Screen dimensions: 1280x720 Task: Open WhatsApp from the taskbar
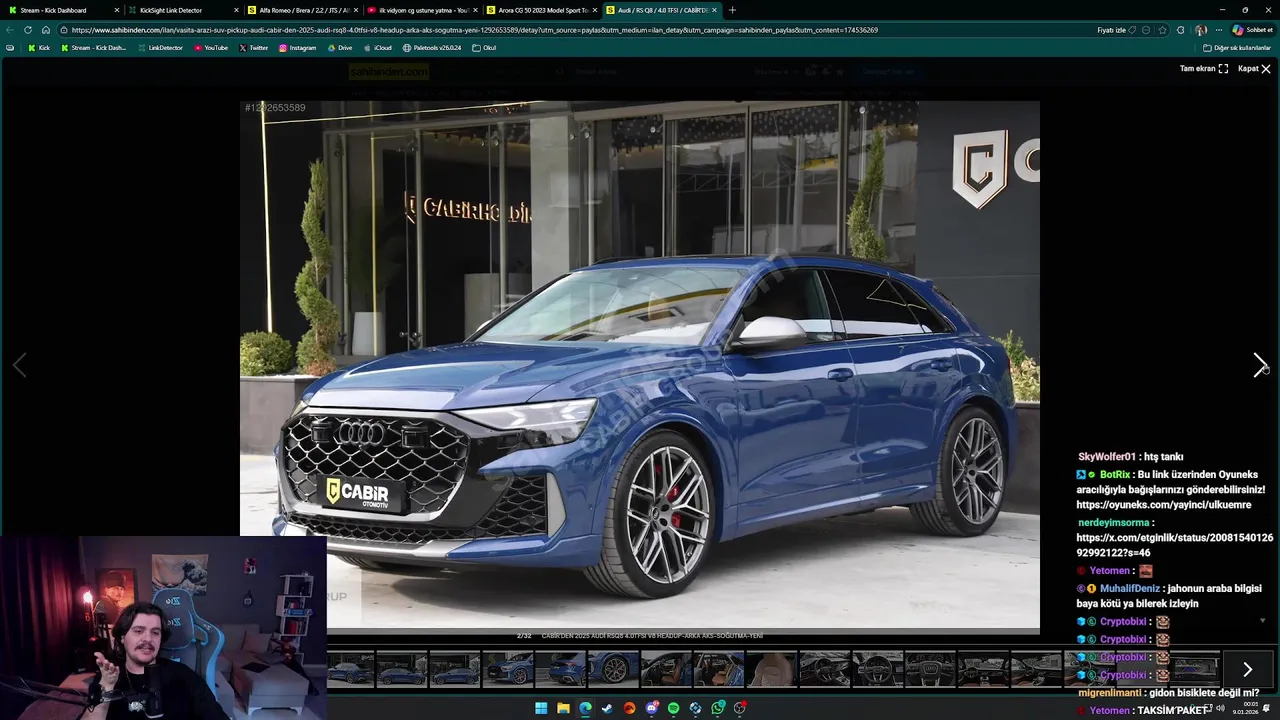pos(718,708)
